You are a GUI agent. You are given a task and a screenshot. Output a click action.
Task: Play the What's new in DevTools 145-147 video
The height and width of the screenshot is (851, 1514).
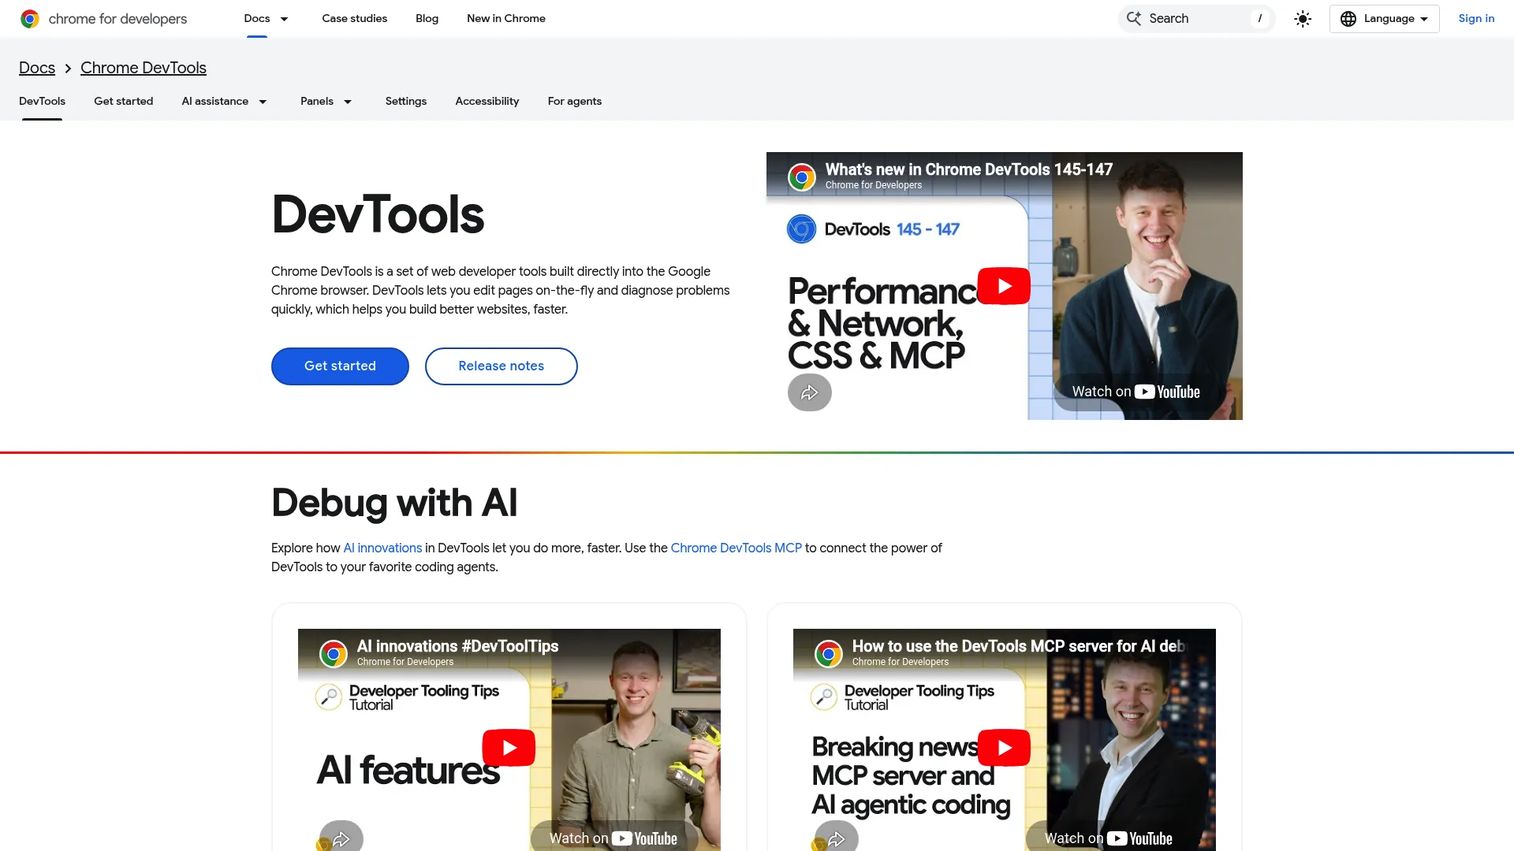[1004, 286]
